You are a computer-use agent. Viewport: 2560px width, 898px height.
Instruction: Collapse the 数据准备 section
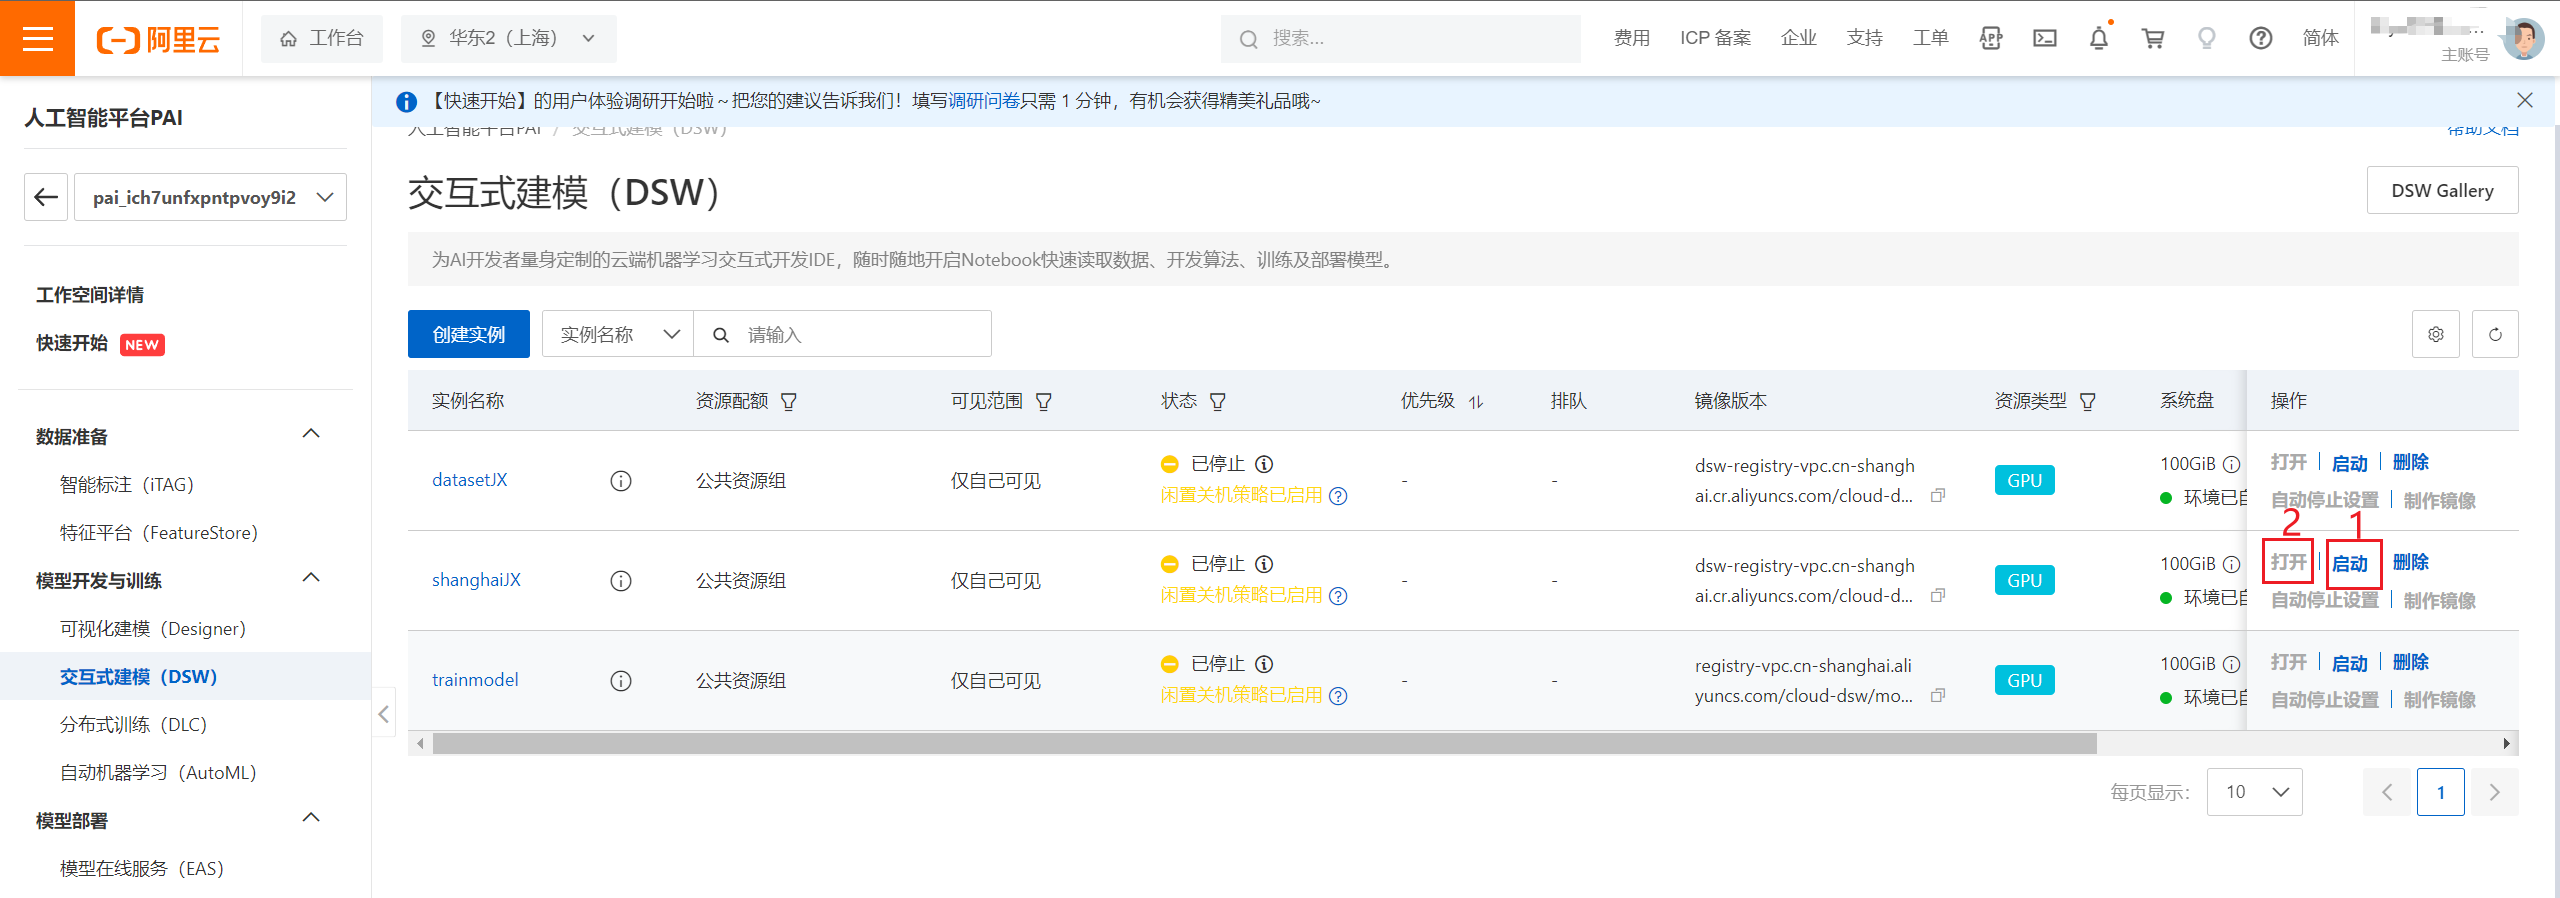pos(311,434)
